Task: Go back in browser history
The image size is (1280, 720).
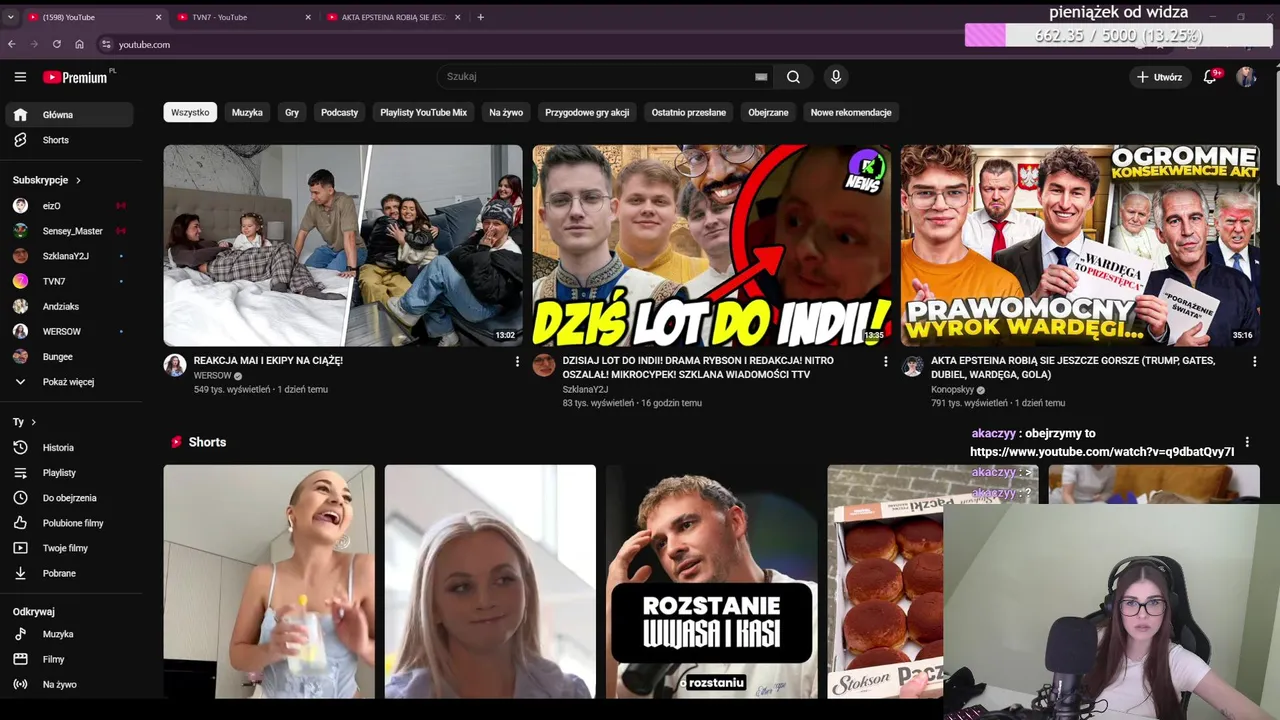Action: 12,44
